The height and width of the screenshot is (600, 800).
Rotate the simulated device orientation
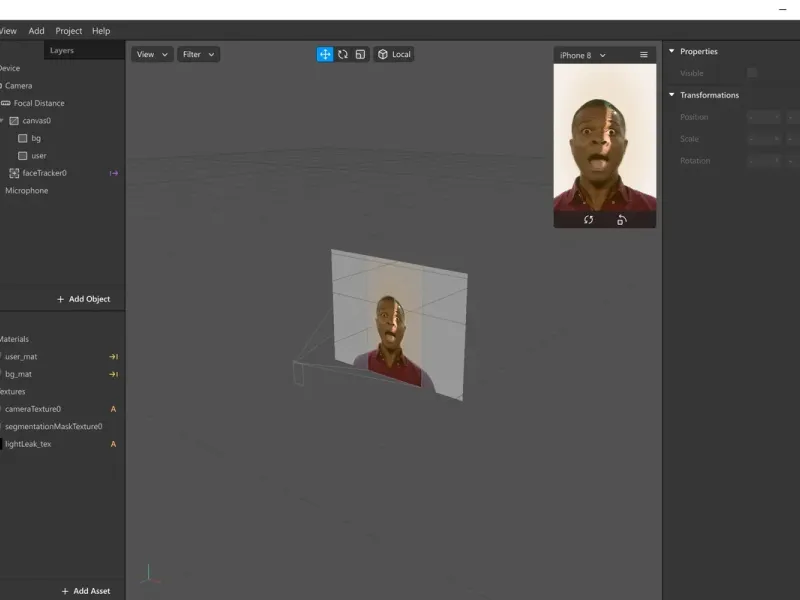click(621, 220)
